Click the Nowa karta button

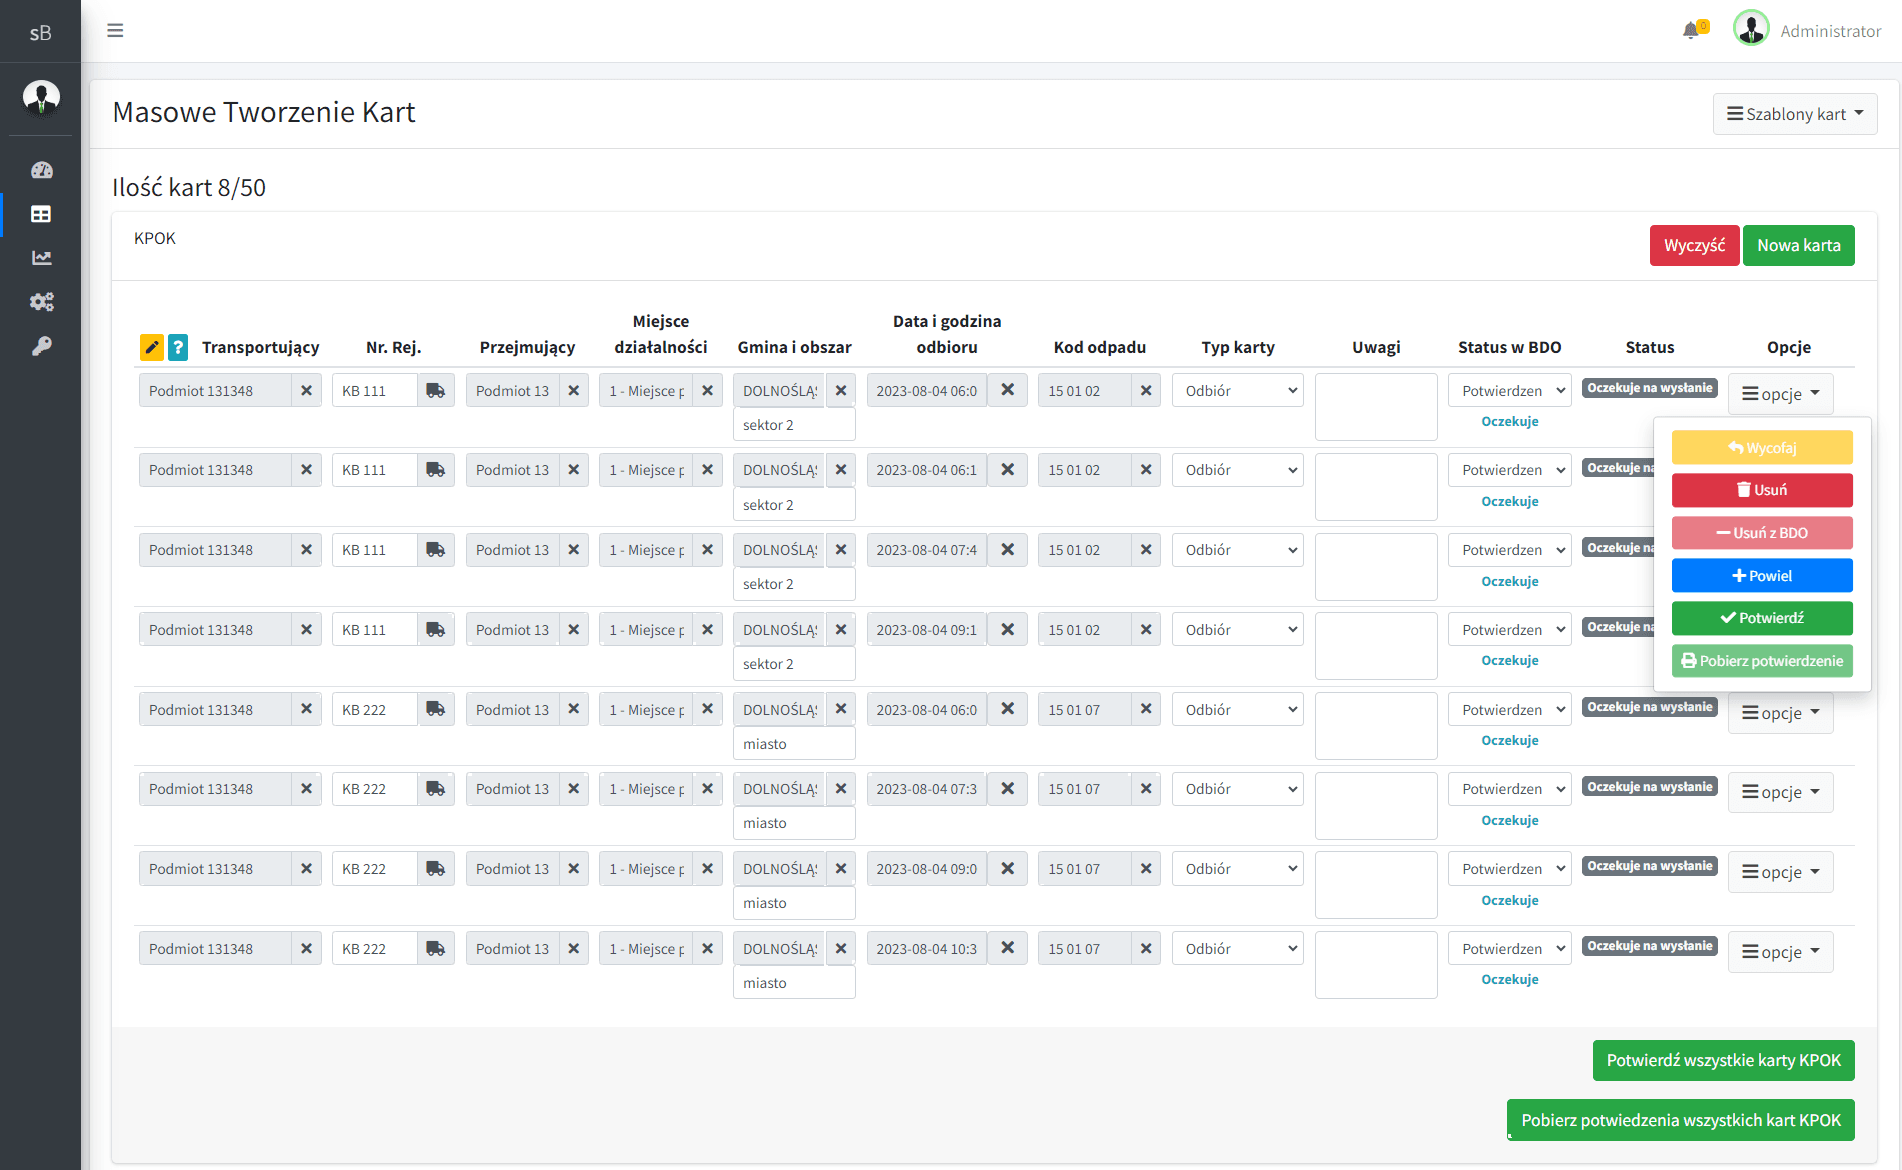click(1798, 246)
